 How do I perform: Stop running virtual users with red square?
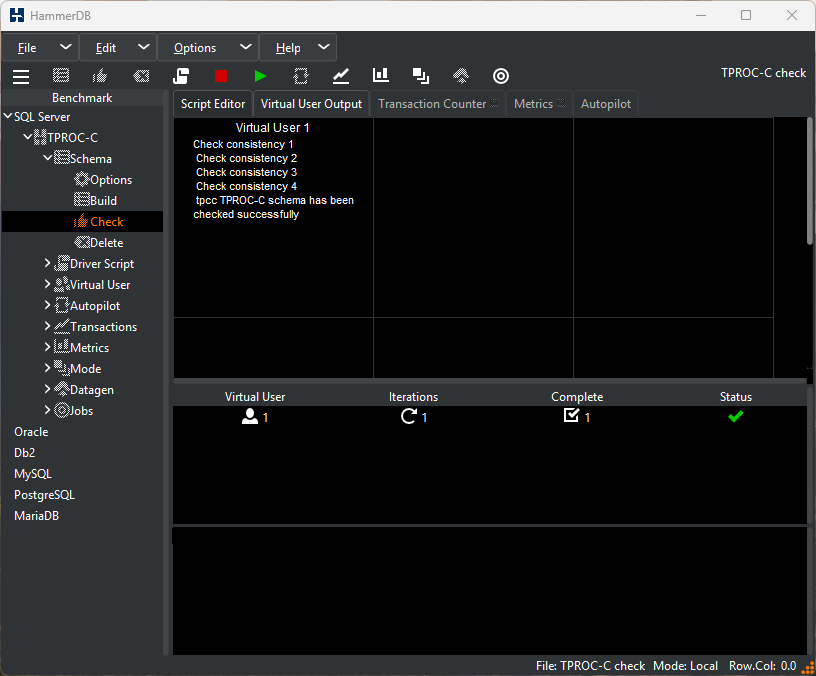click(221, 76)
